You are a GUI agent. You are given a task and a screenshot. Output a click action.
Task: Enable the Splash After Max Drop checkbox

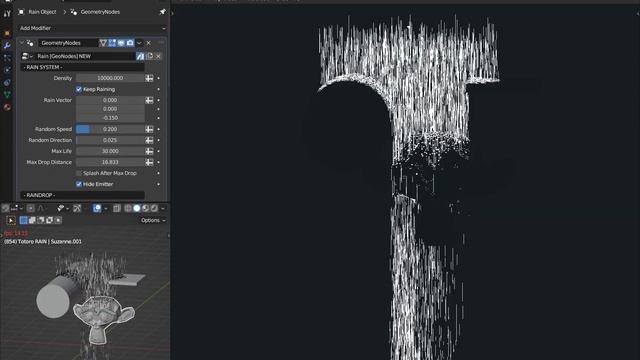pos(79,173)
